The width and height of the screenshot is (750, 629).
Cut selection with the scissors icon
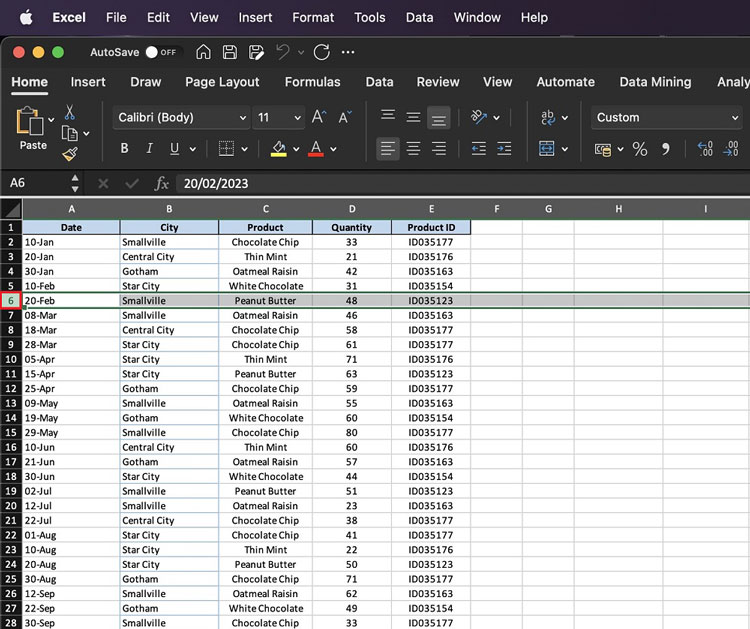70,112
